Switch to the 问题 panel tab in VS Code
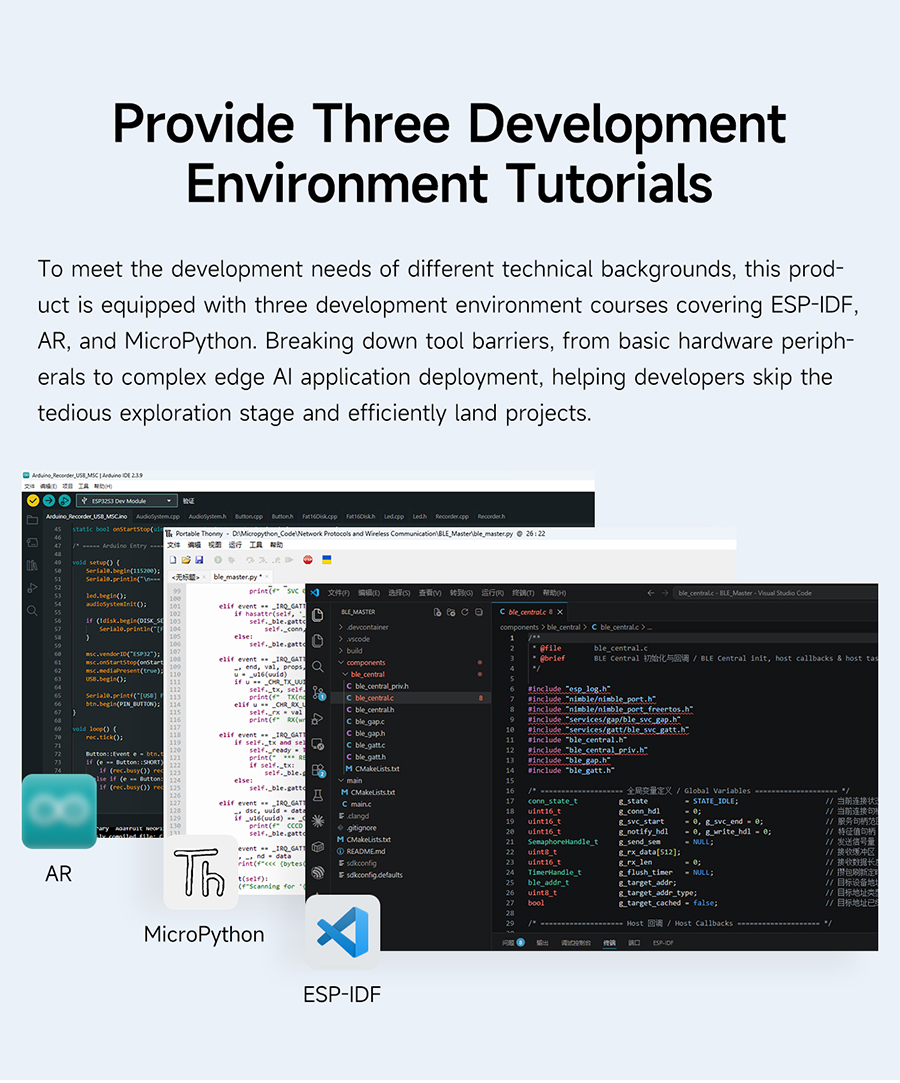The height and width of the screenshot is (1083, 900). [513, 942]
